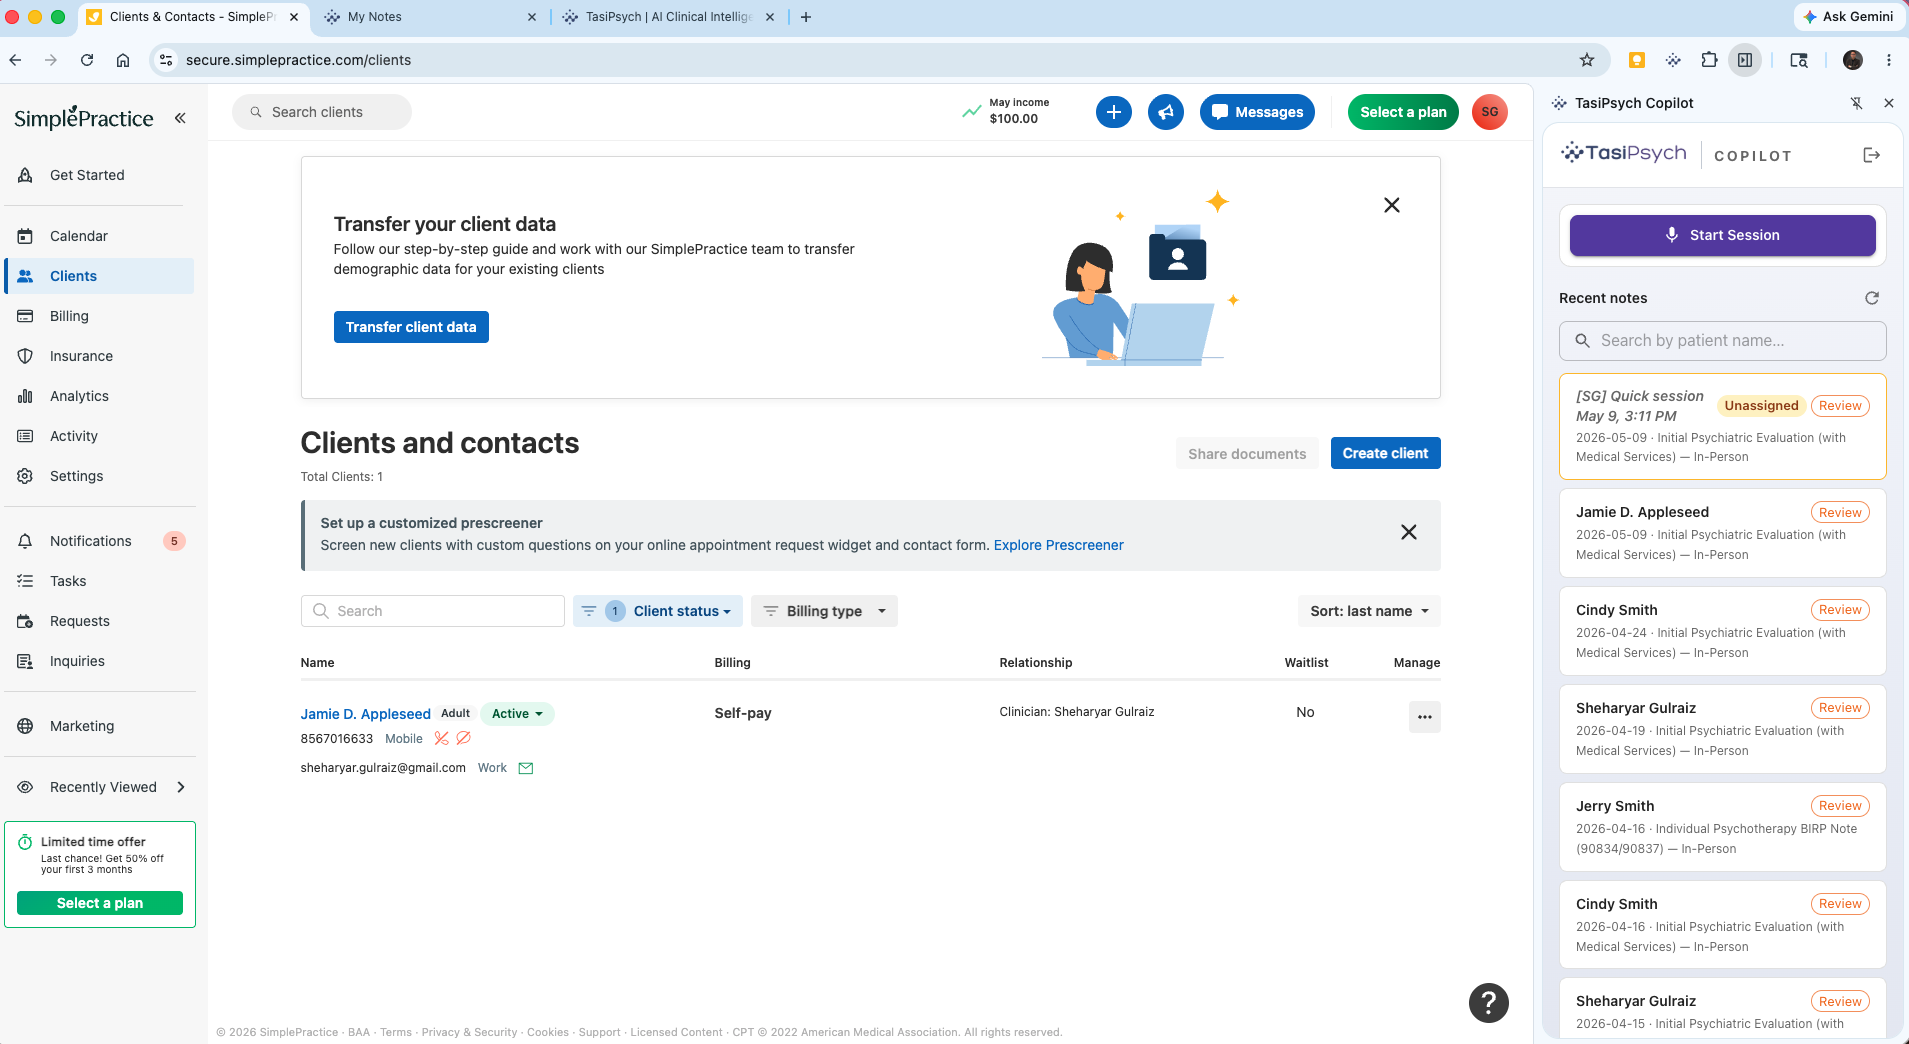Viewport: 1909px width, 1044px height.
Task: Click the Search clients field at top
Action: [322, 112]
